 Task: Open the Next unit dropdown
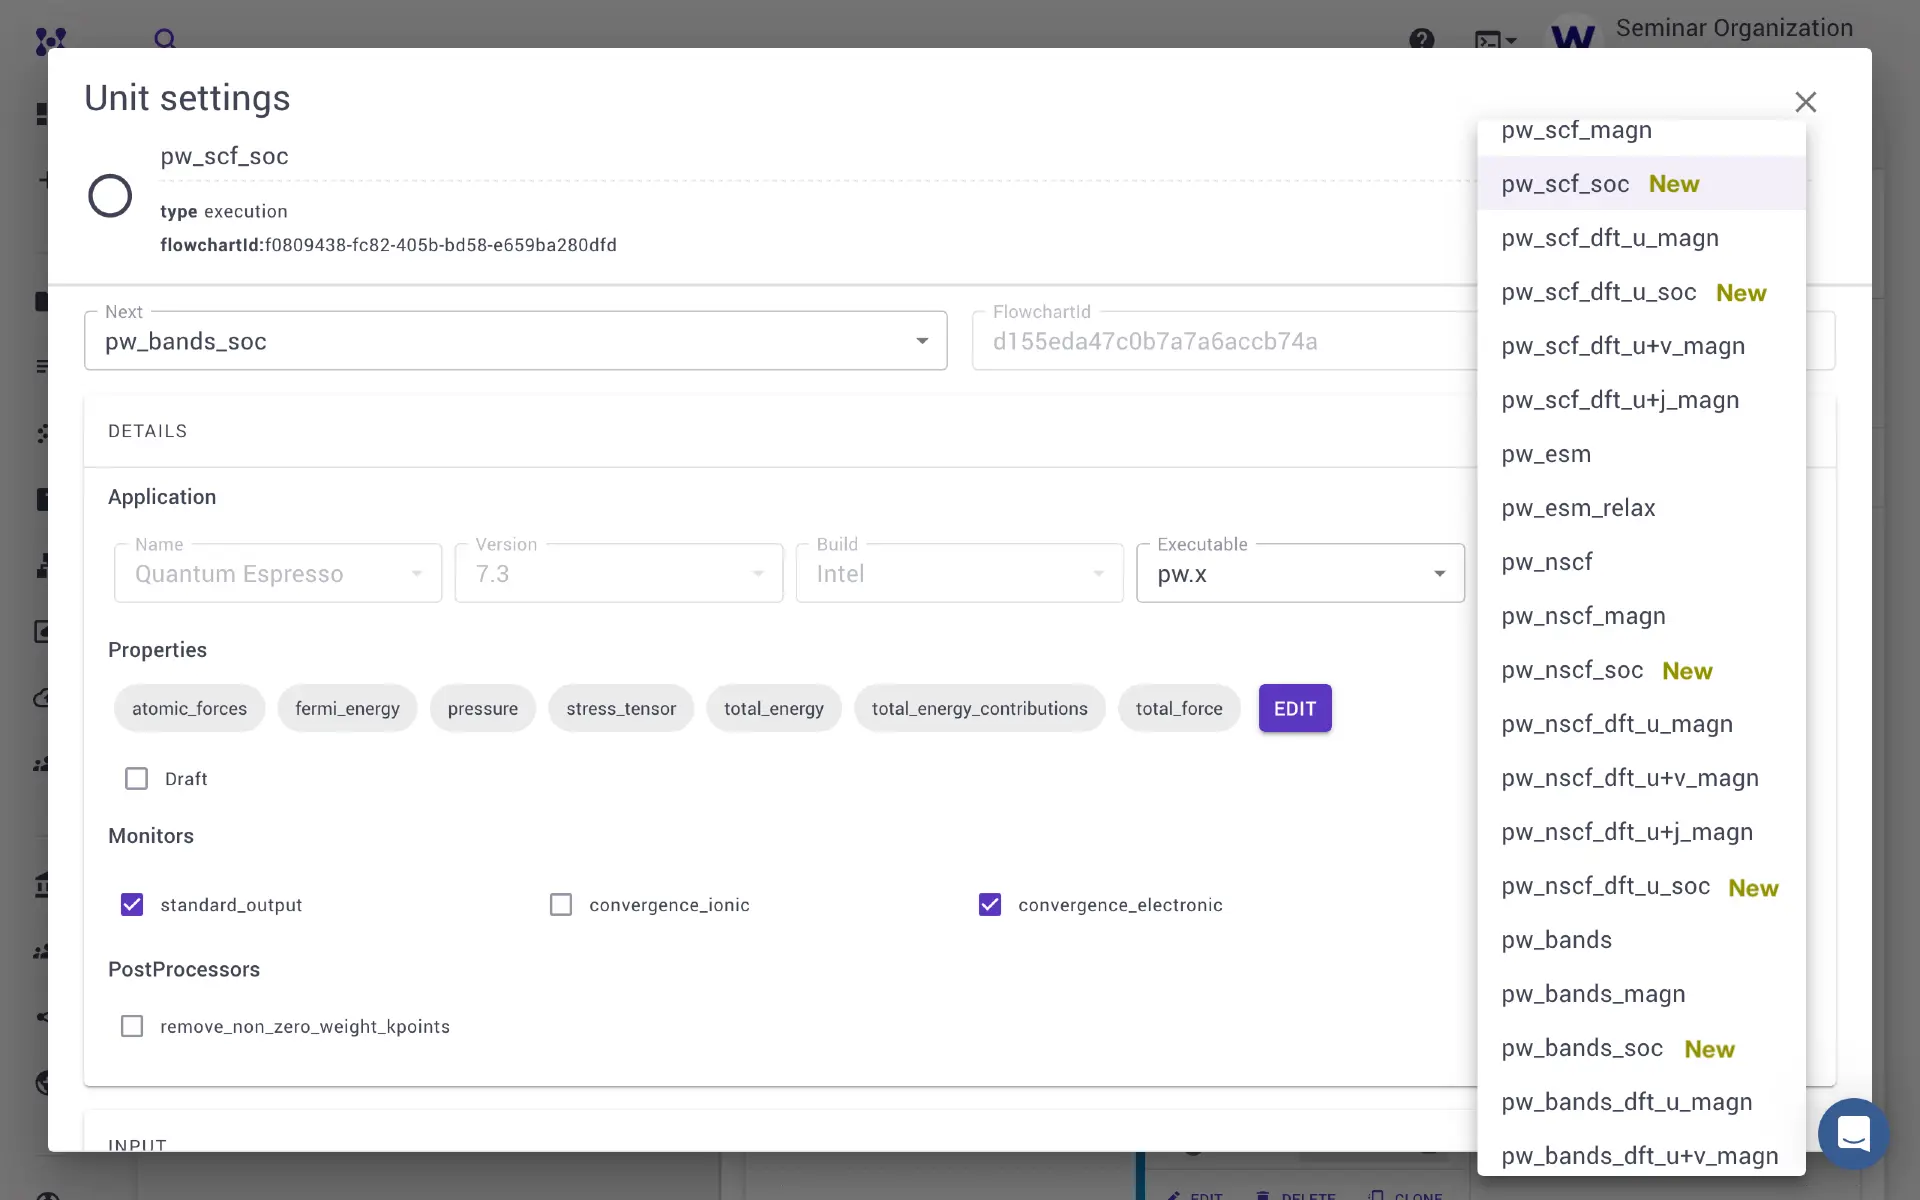click(922, 340)
